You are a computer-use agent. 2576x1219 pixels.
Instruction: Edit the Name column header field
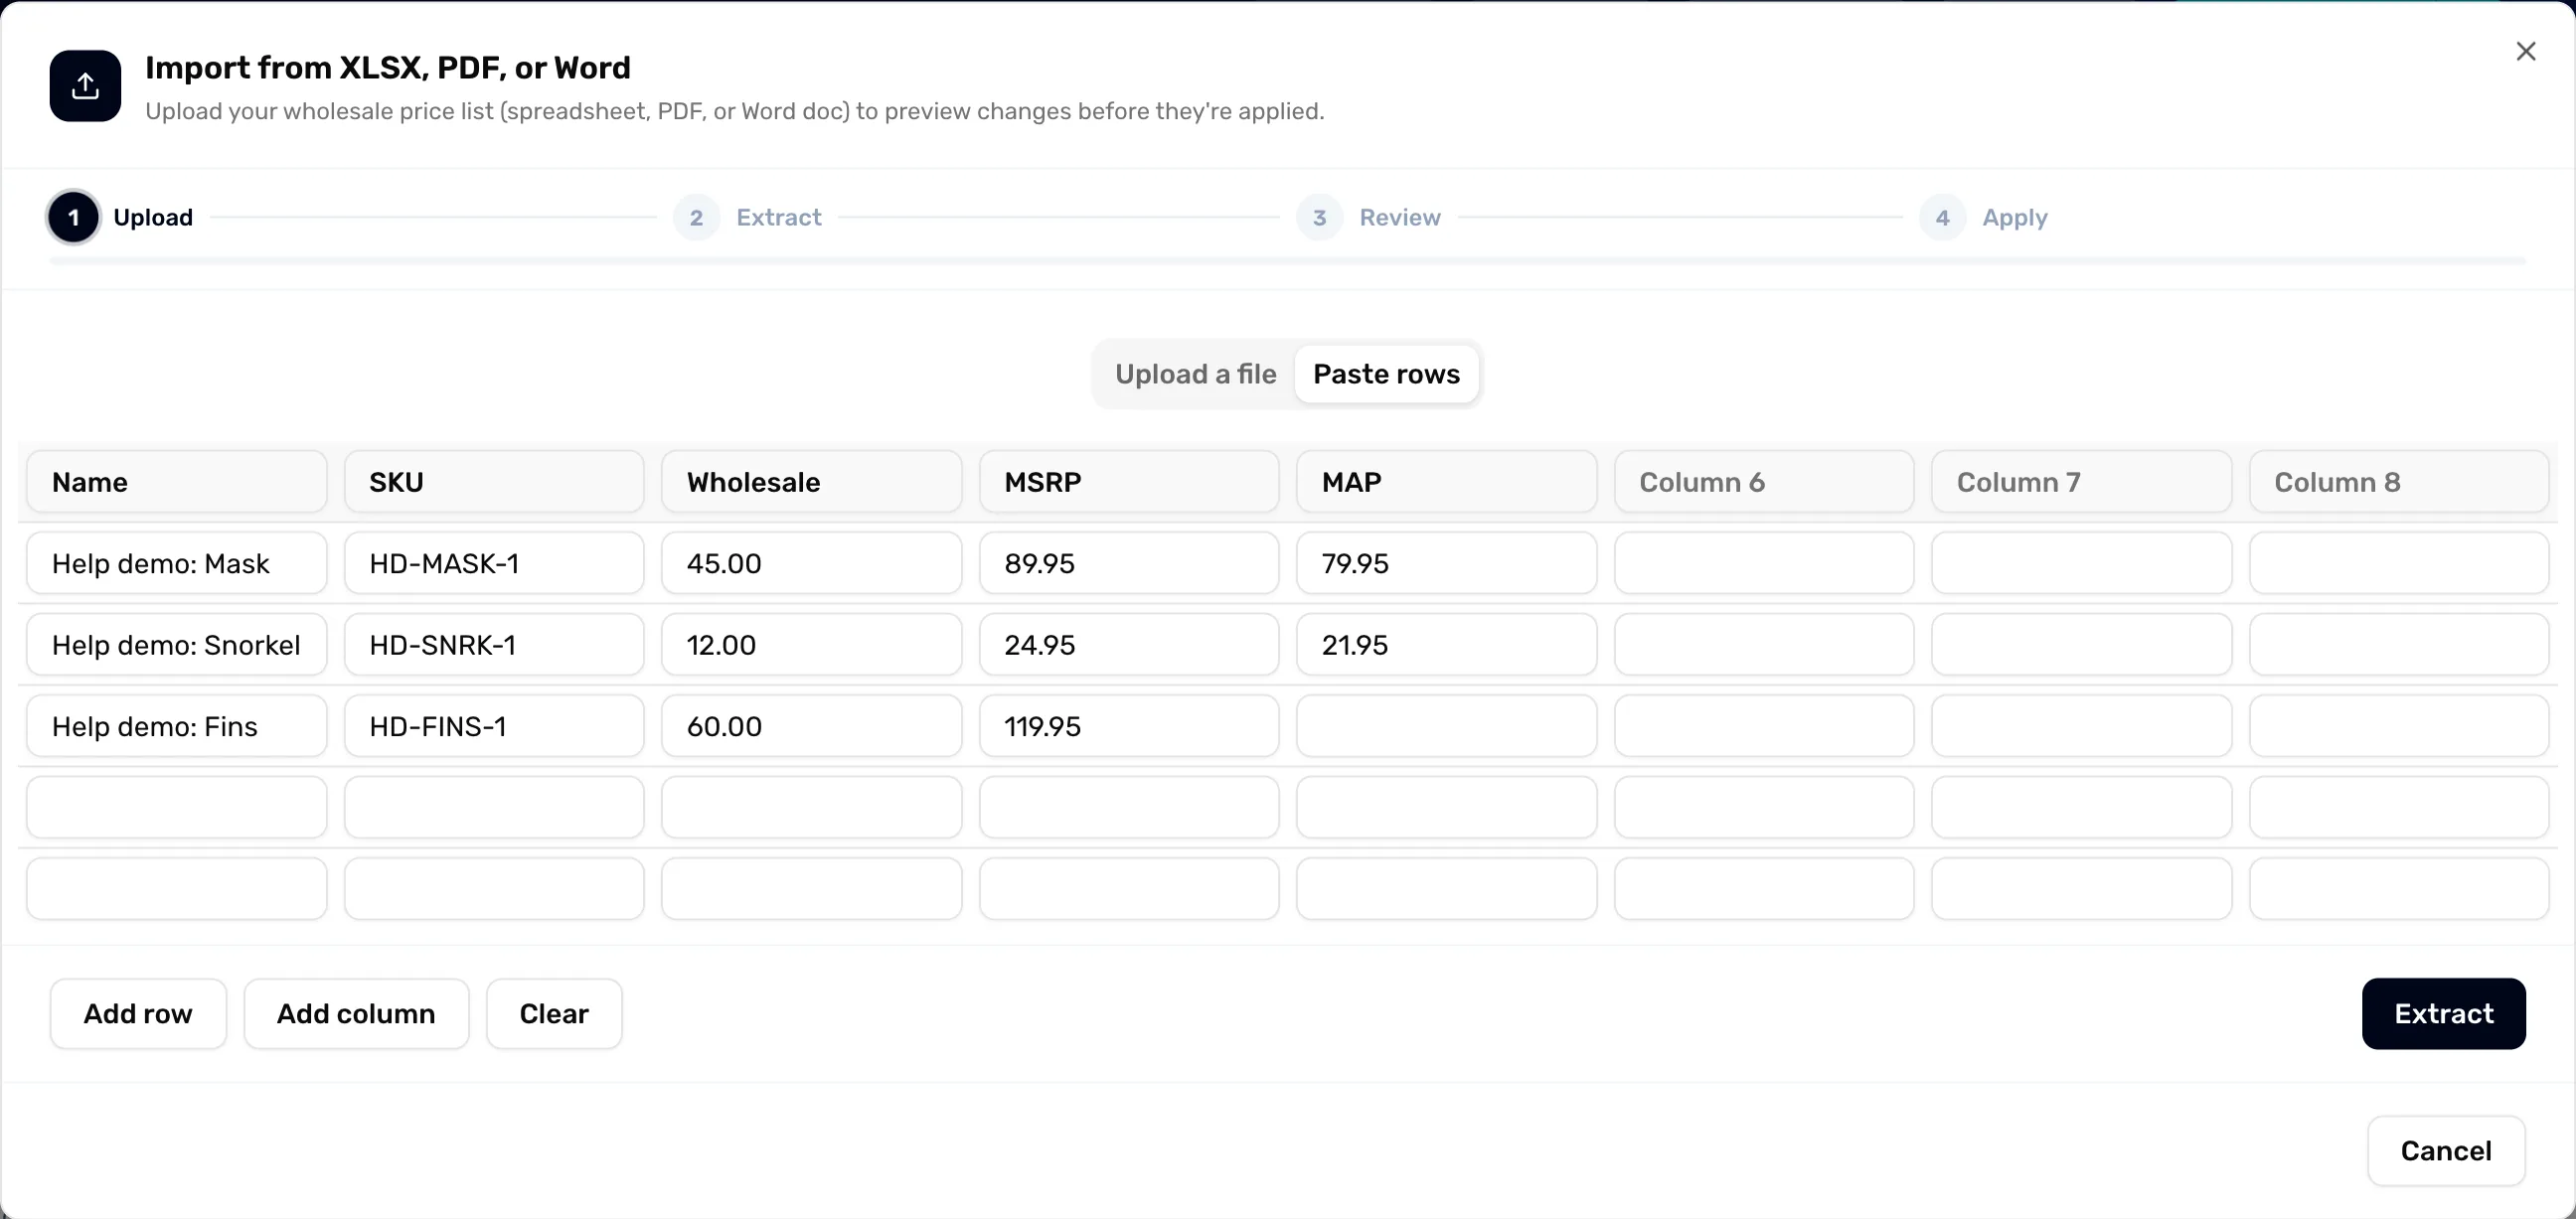(177, 482)
